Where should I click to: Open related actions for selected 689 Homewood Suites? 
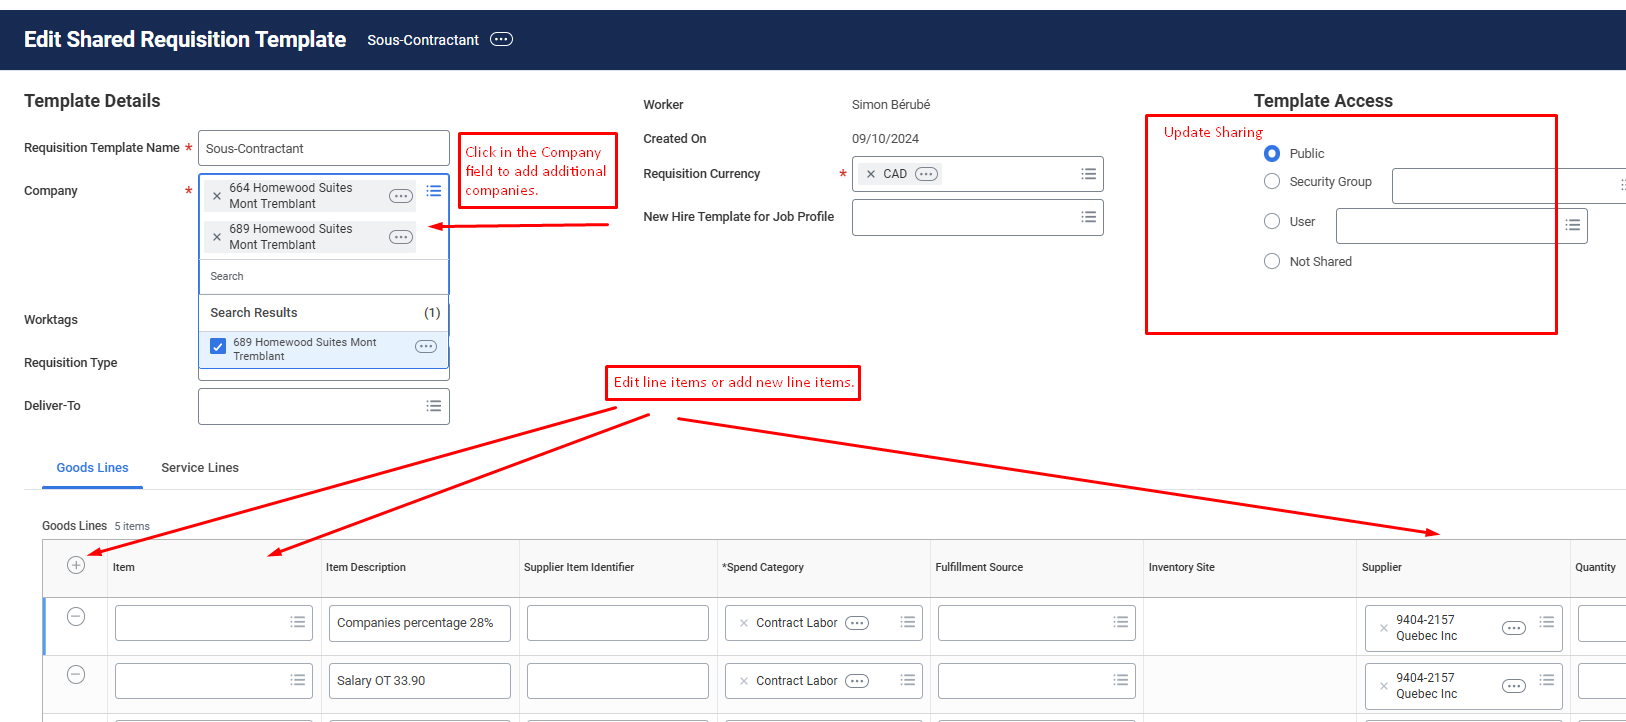point(401,237)
